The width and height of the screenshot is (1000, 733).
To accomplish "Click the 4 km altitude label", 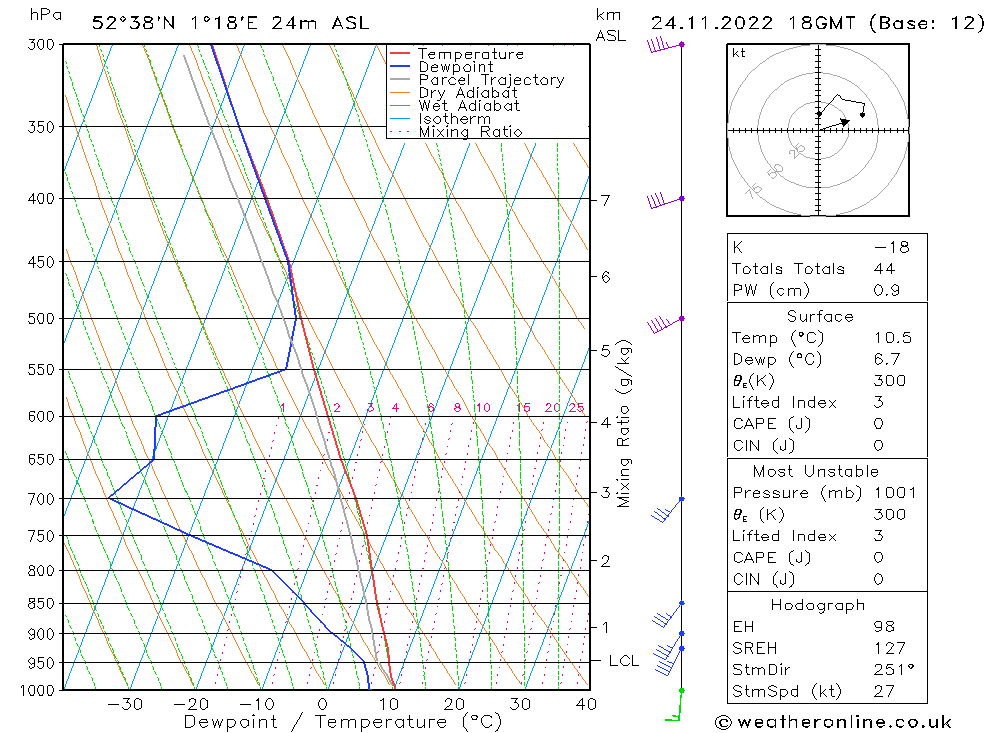I will 605,422.
